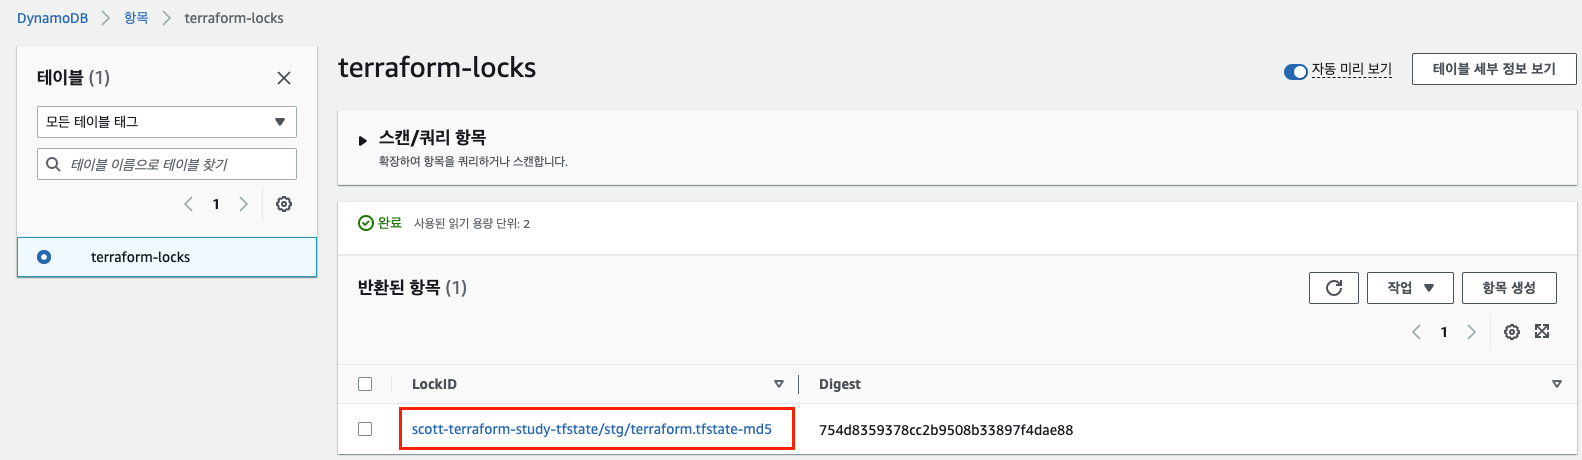Open returned items table preferences gear
This screenshot has width=1582, height=460.
1512,332
